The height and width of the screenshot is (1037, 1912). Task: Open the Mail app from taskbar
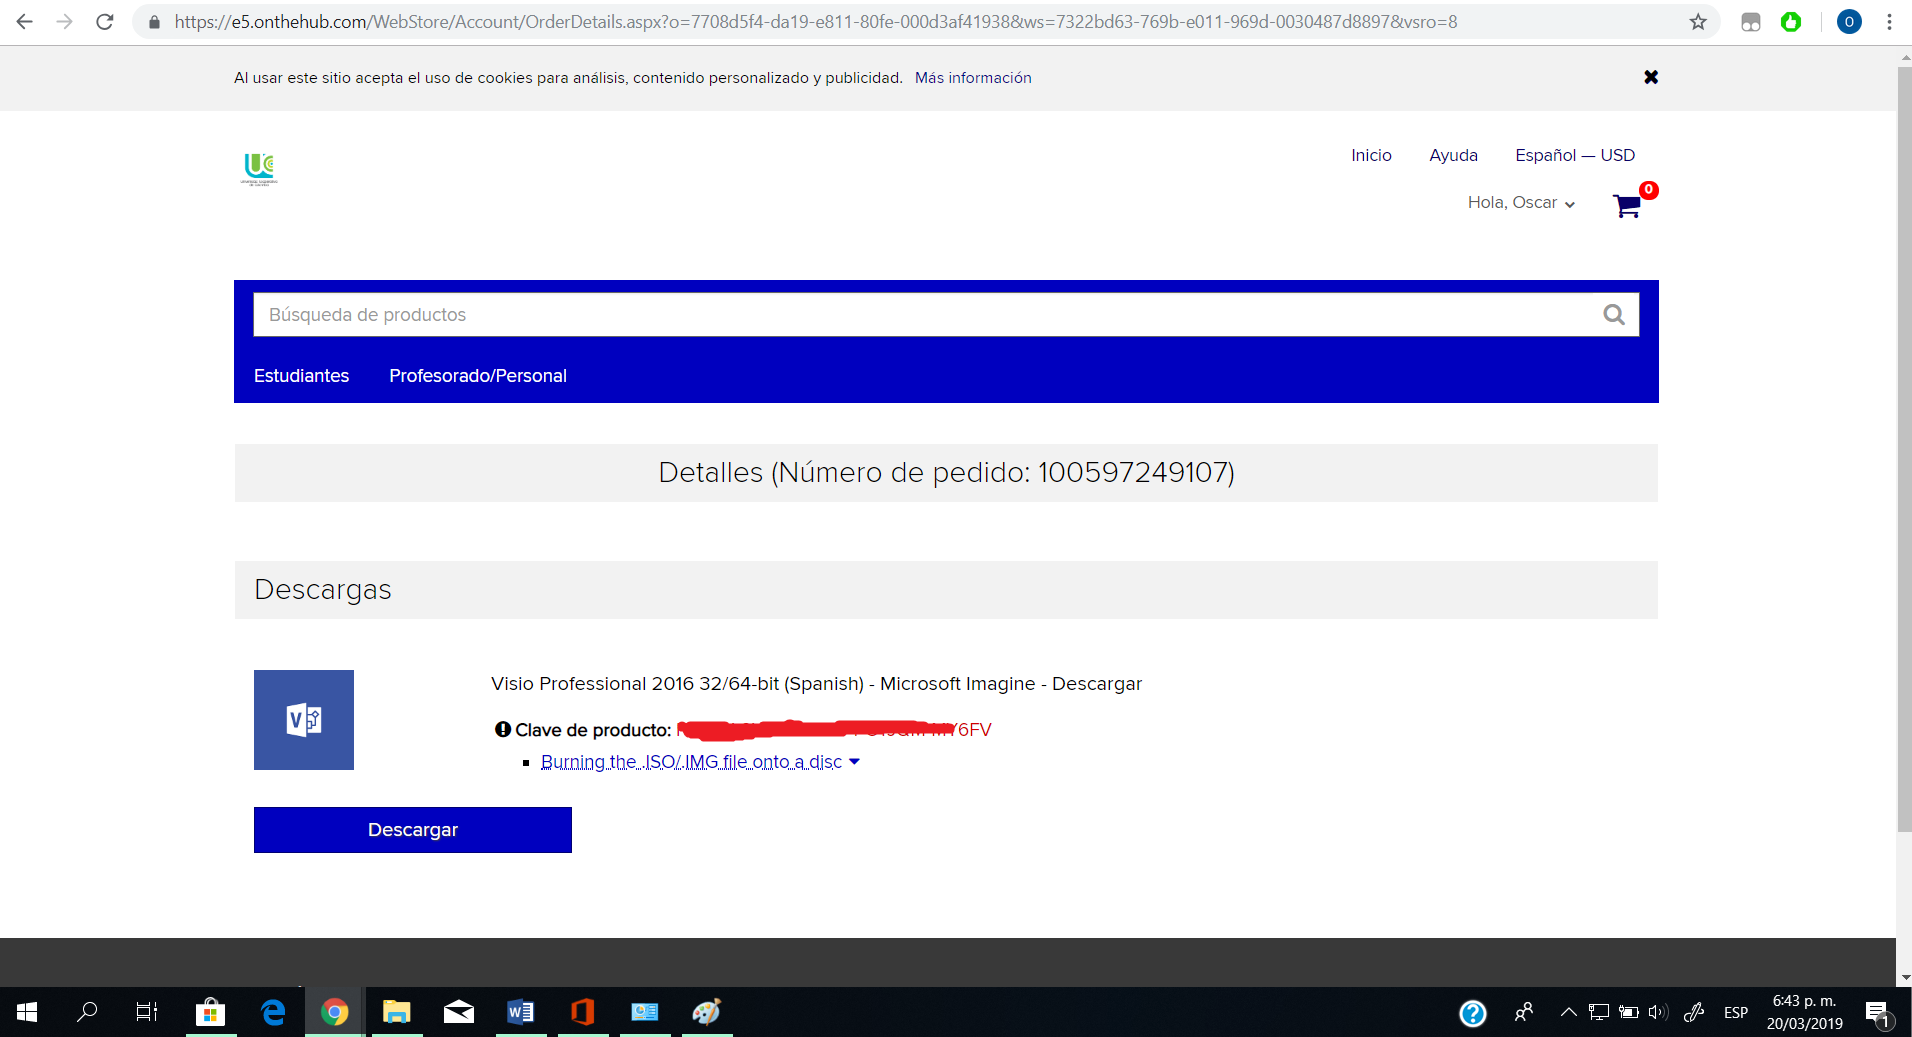tap(459, 1012)
